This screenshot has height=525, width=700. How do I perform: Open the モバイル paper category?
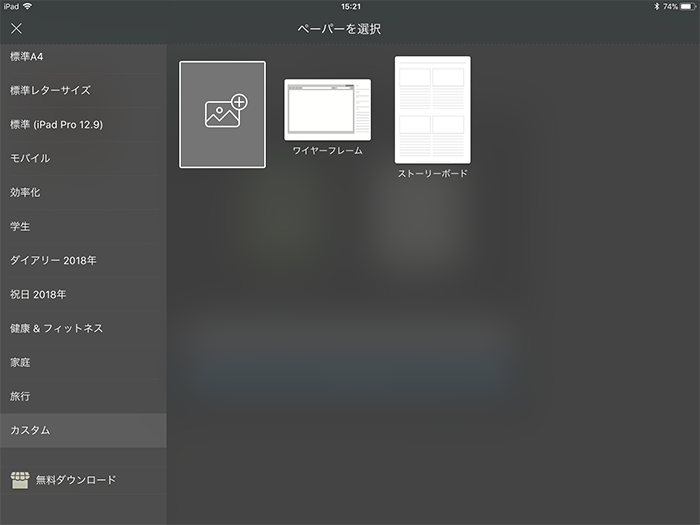click(x=83, y=158)
